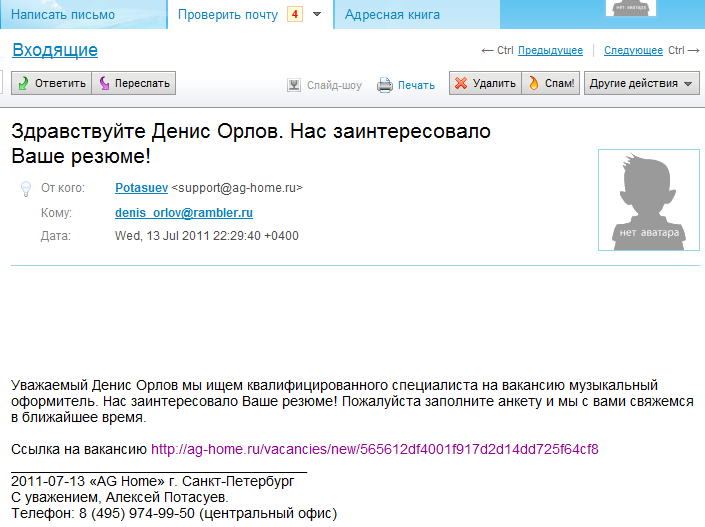The image size is (705, 527).
Task: Click the Переслать button label
Action: 142,83
